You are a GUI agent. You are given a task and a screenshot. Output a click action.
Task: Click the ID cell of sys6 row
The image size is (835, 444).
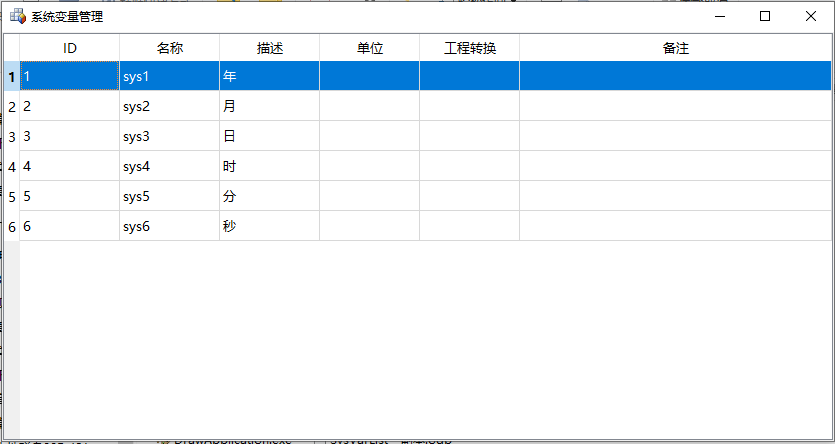click(70, 226)
